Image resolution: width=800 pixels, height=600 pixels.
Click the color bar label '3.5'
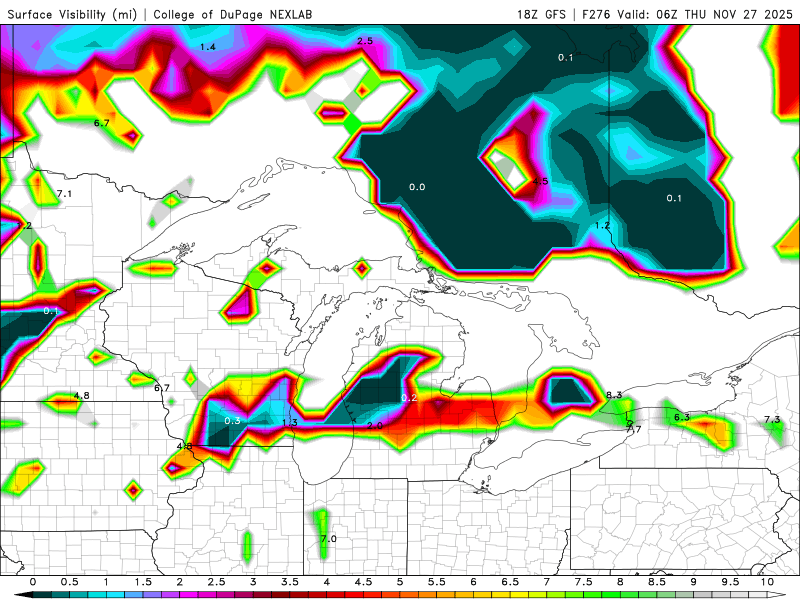click(290, 582)
